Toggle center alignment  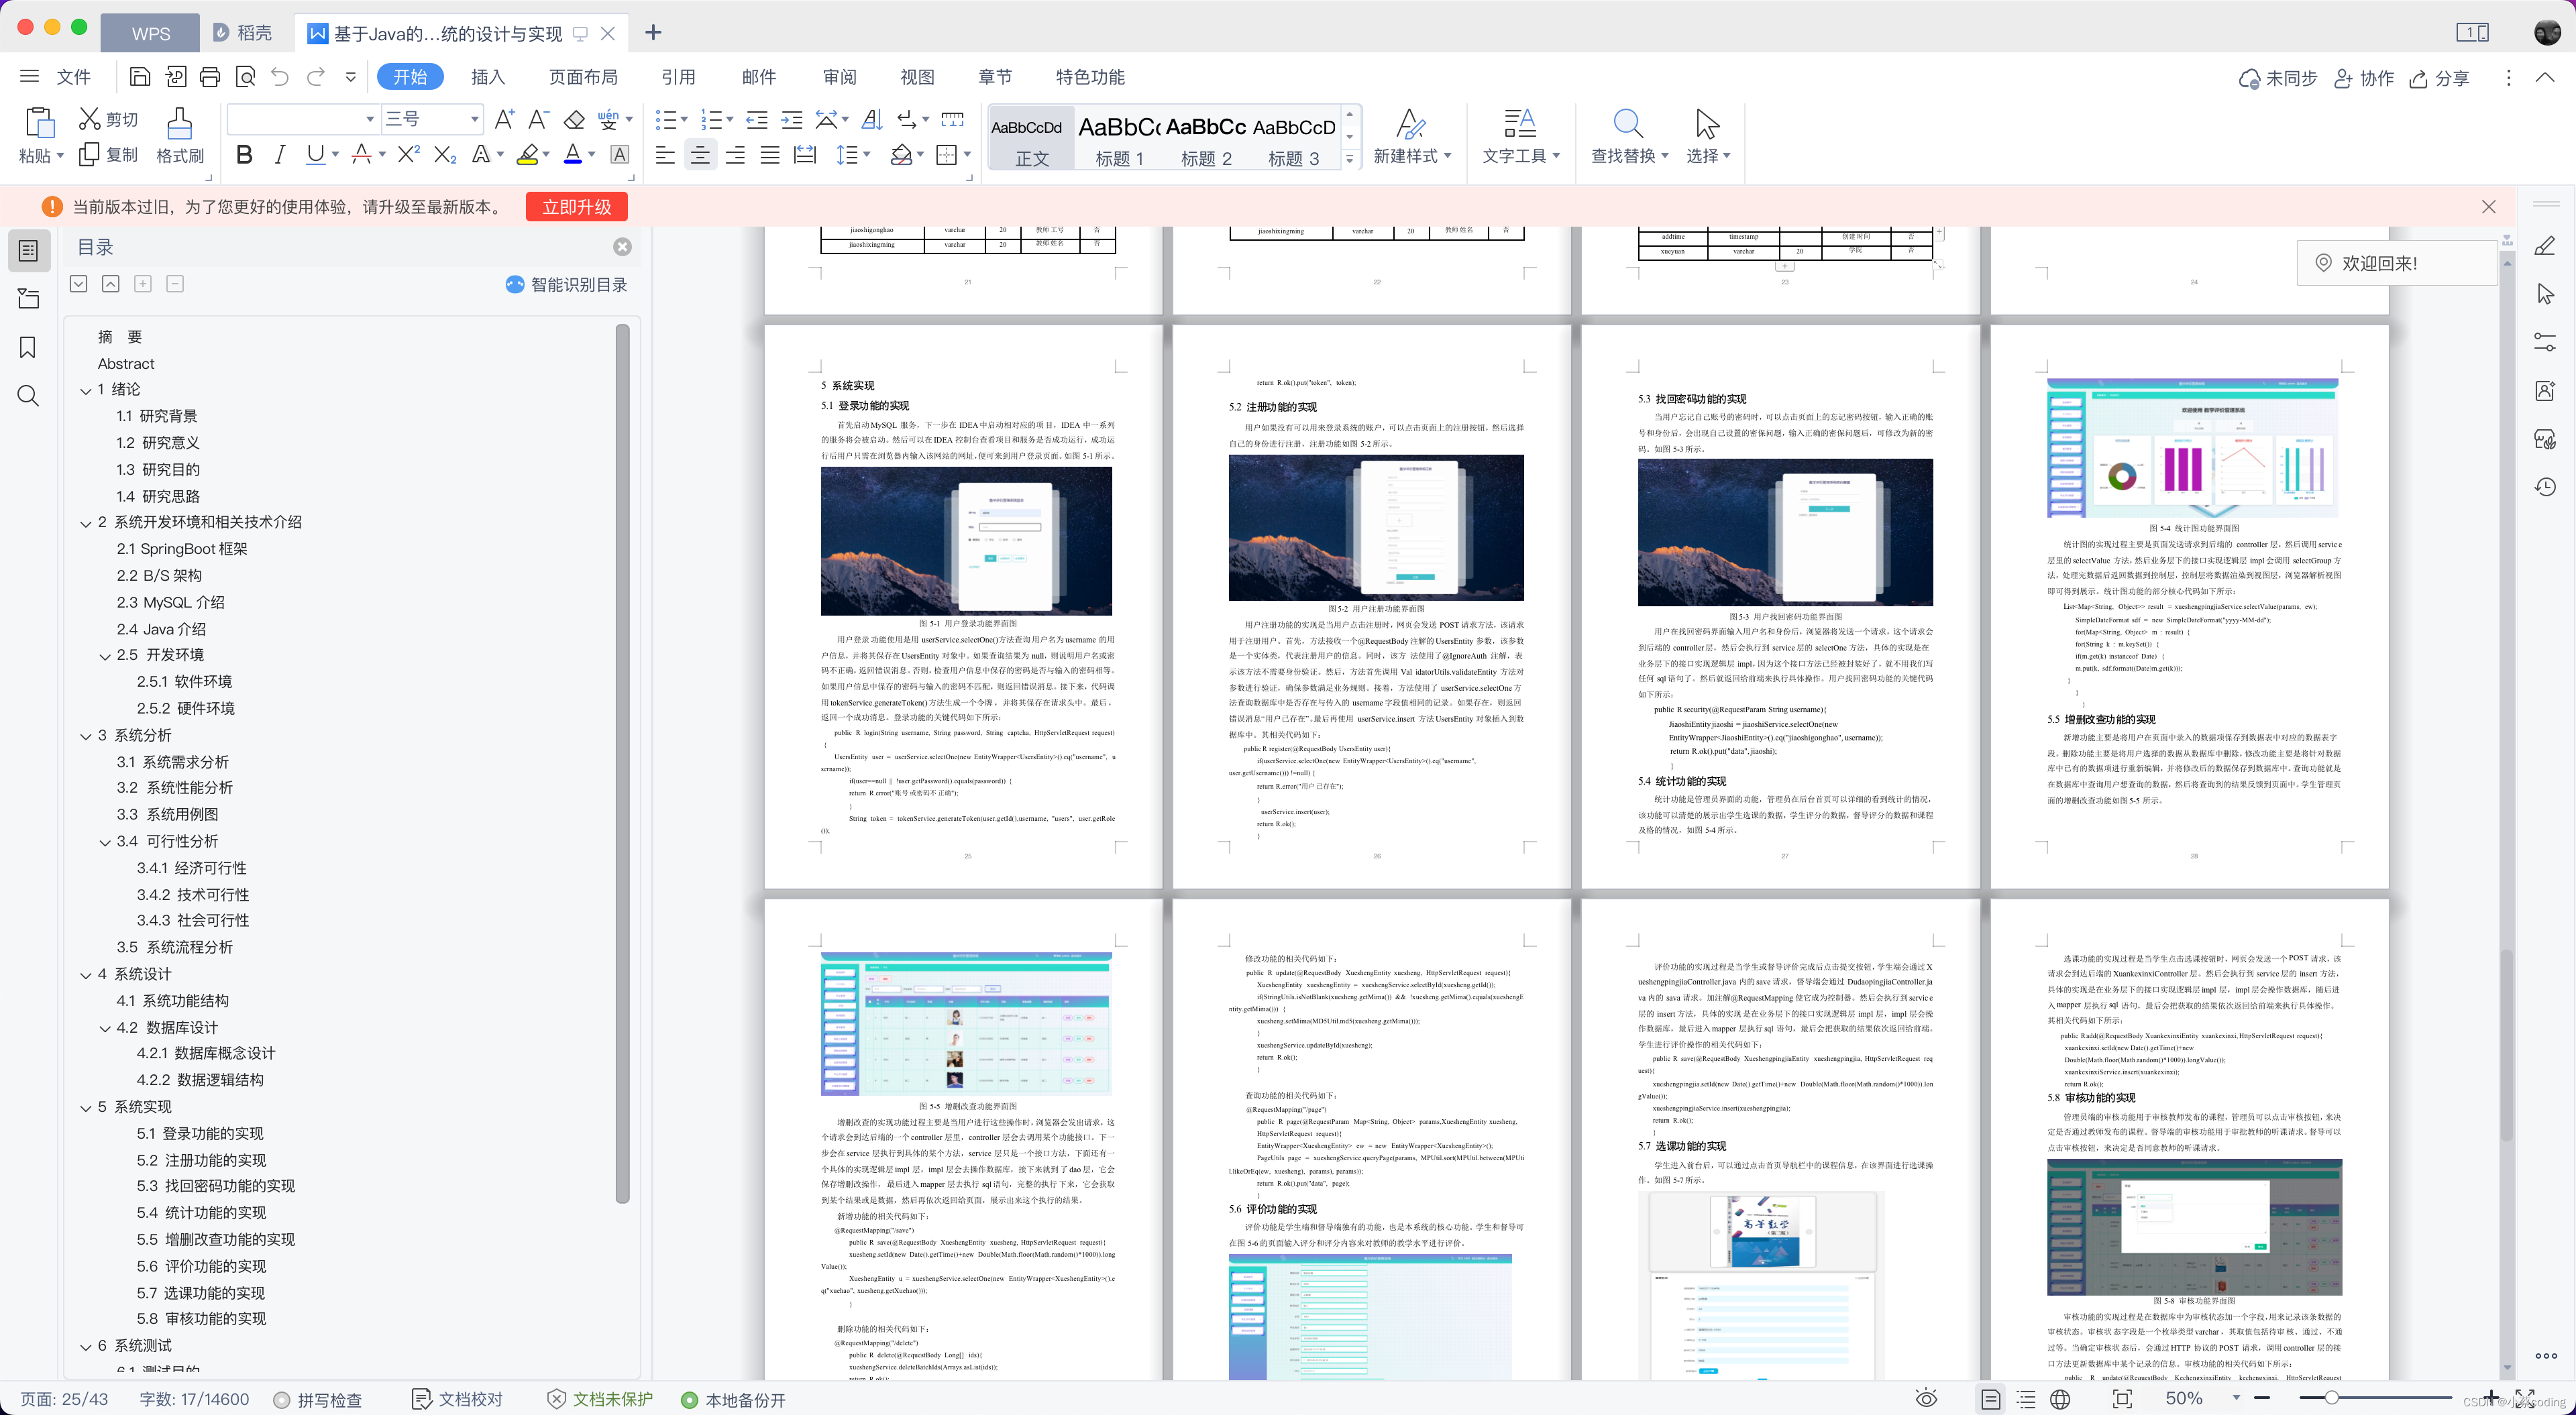(x=700, y=155)
